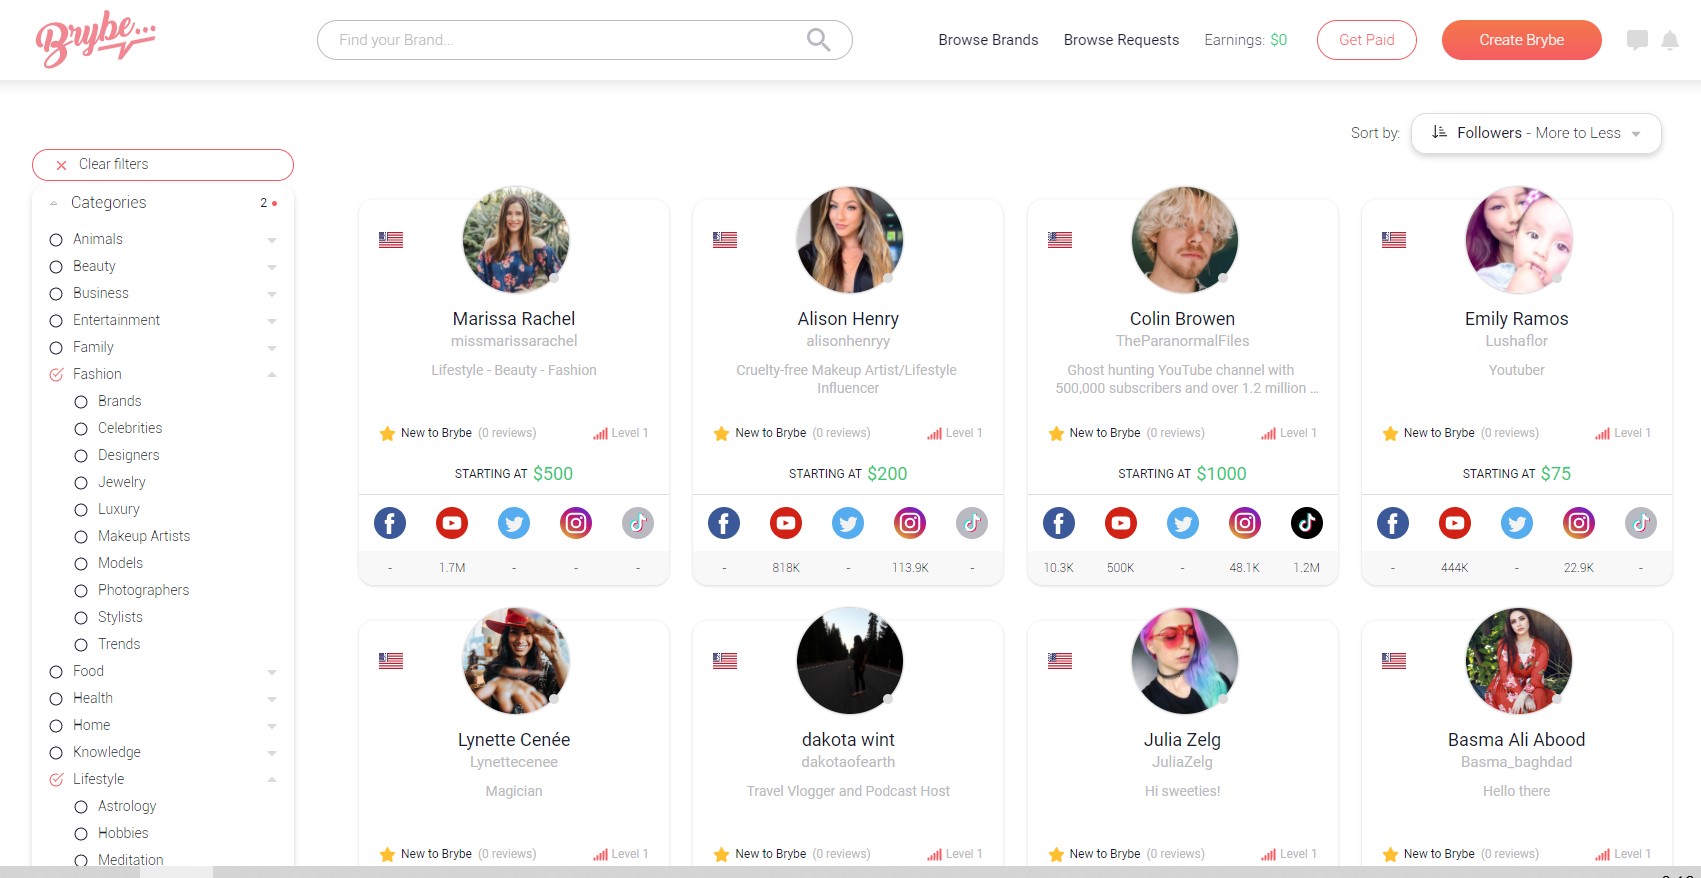Image resolution: width=1701 pixels, height=878 pixels.
Task: Open the notifications bell
Action: [x=1670, y=40]
